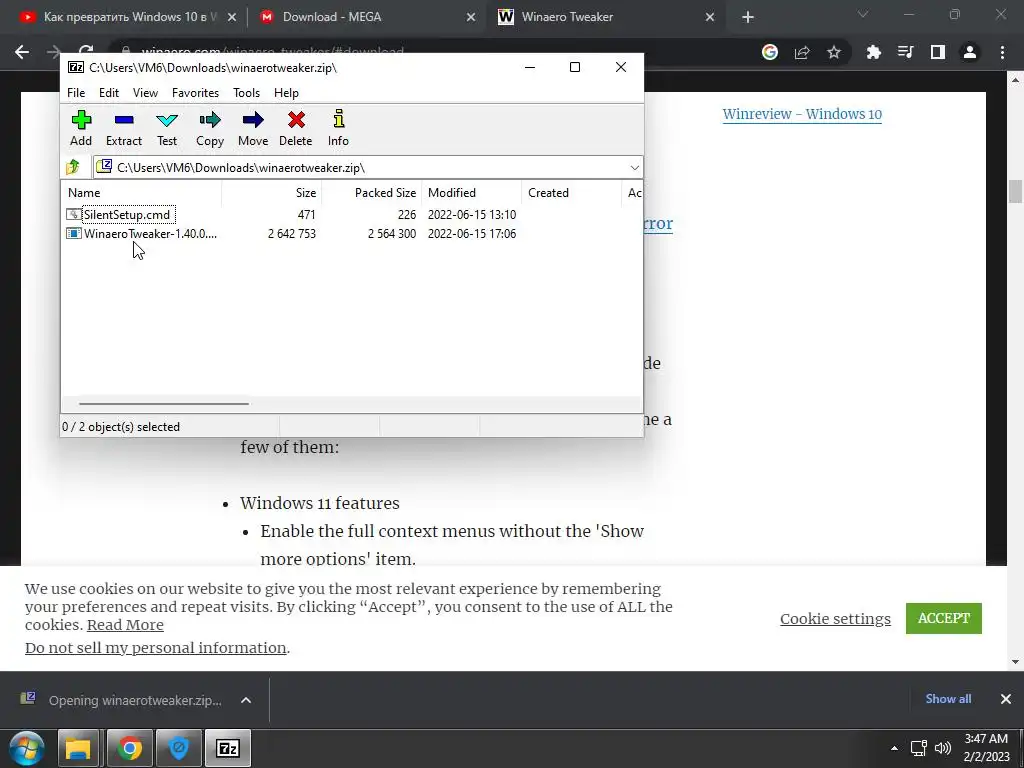Close the downloads bar
Viewport: 1024px width, 768px height.
1006,699
